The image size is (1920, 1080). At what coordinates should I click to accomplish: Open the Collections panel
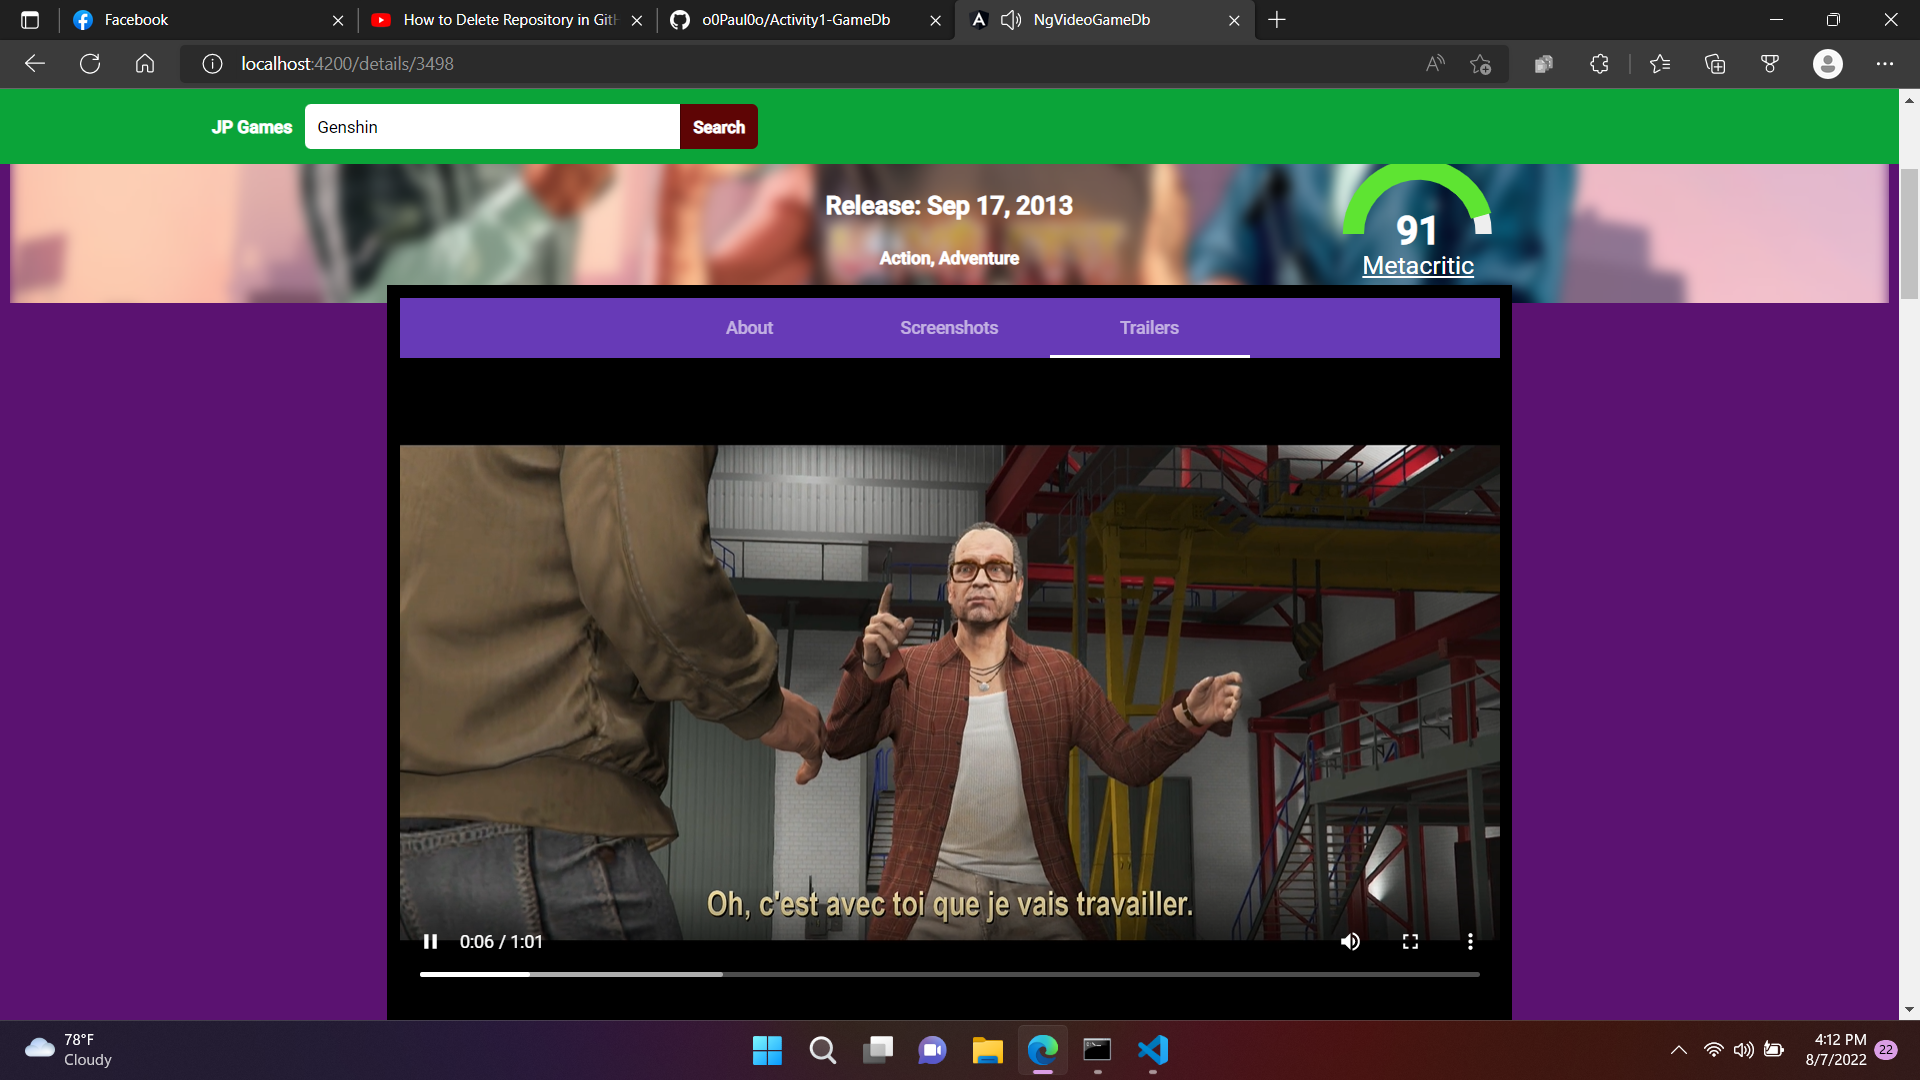point(1715,64)
